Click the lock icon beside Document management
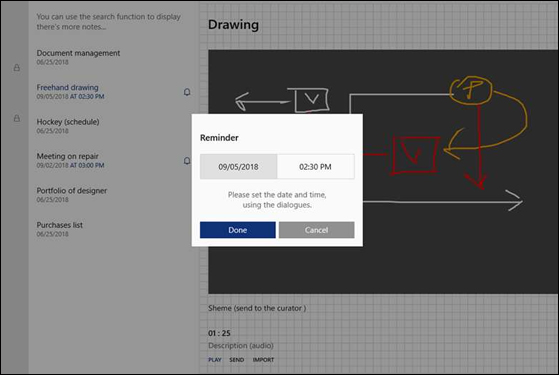Screen dimensions: 559x375 17,67
